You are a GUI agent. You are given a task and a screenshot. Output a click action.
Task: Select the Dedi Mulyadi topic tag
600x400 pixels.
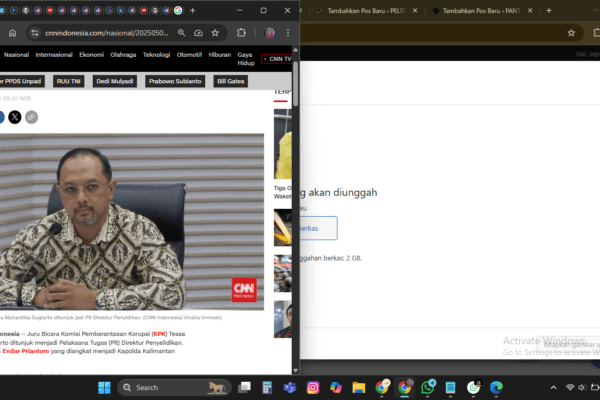tap(115, 81)
